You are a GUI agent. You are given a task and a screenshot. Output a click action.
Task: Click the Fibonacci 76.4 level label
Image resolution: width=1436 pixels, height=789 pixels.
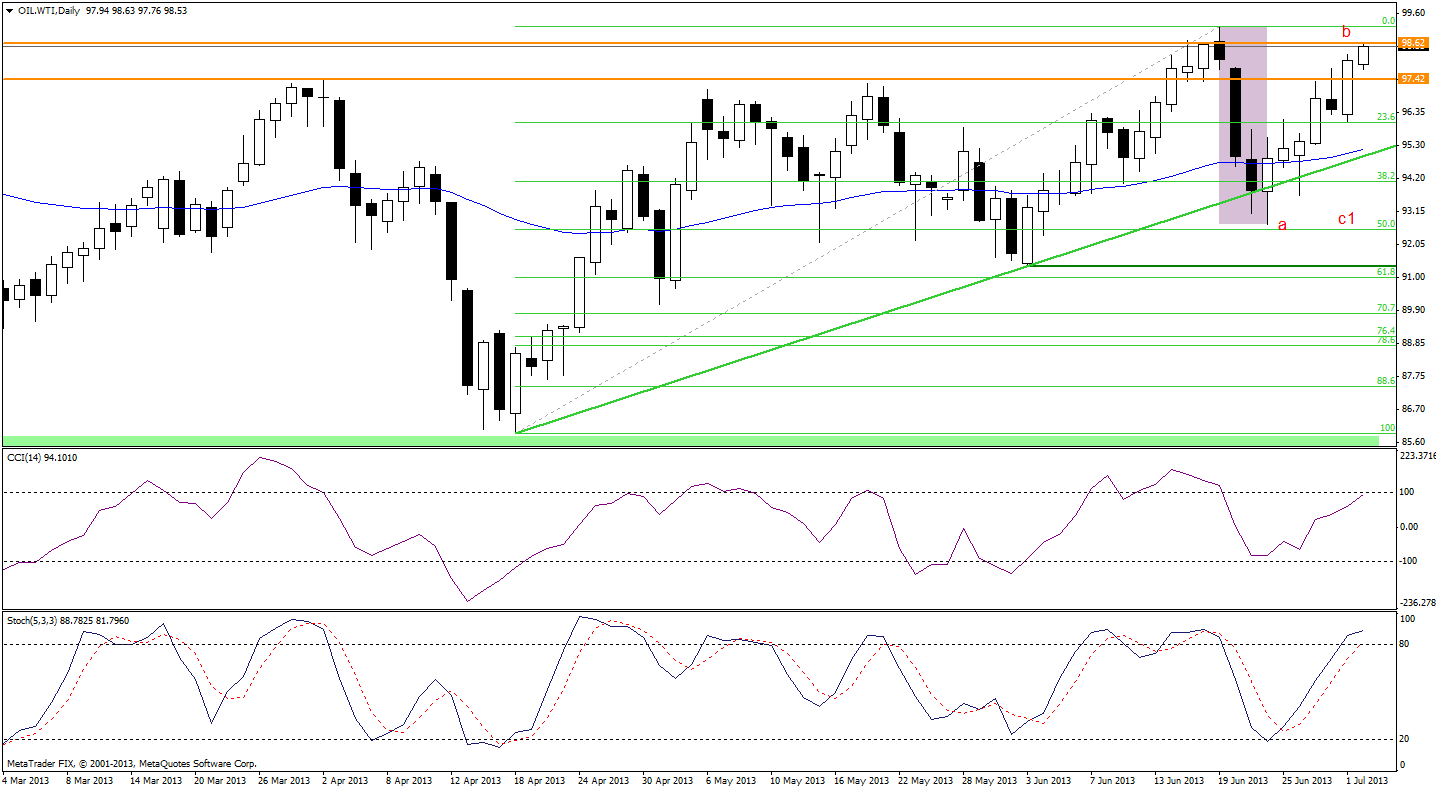(x=1386, y=331)
